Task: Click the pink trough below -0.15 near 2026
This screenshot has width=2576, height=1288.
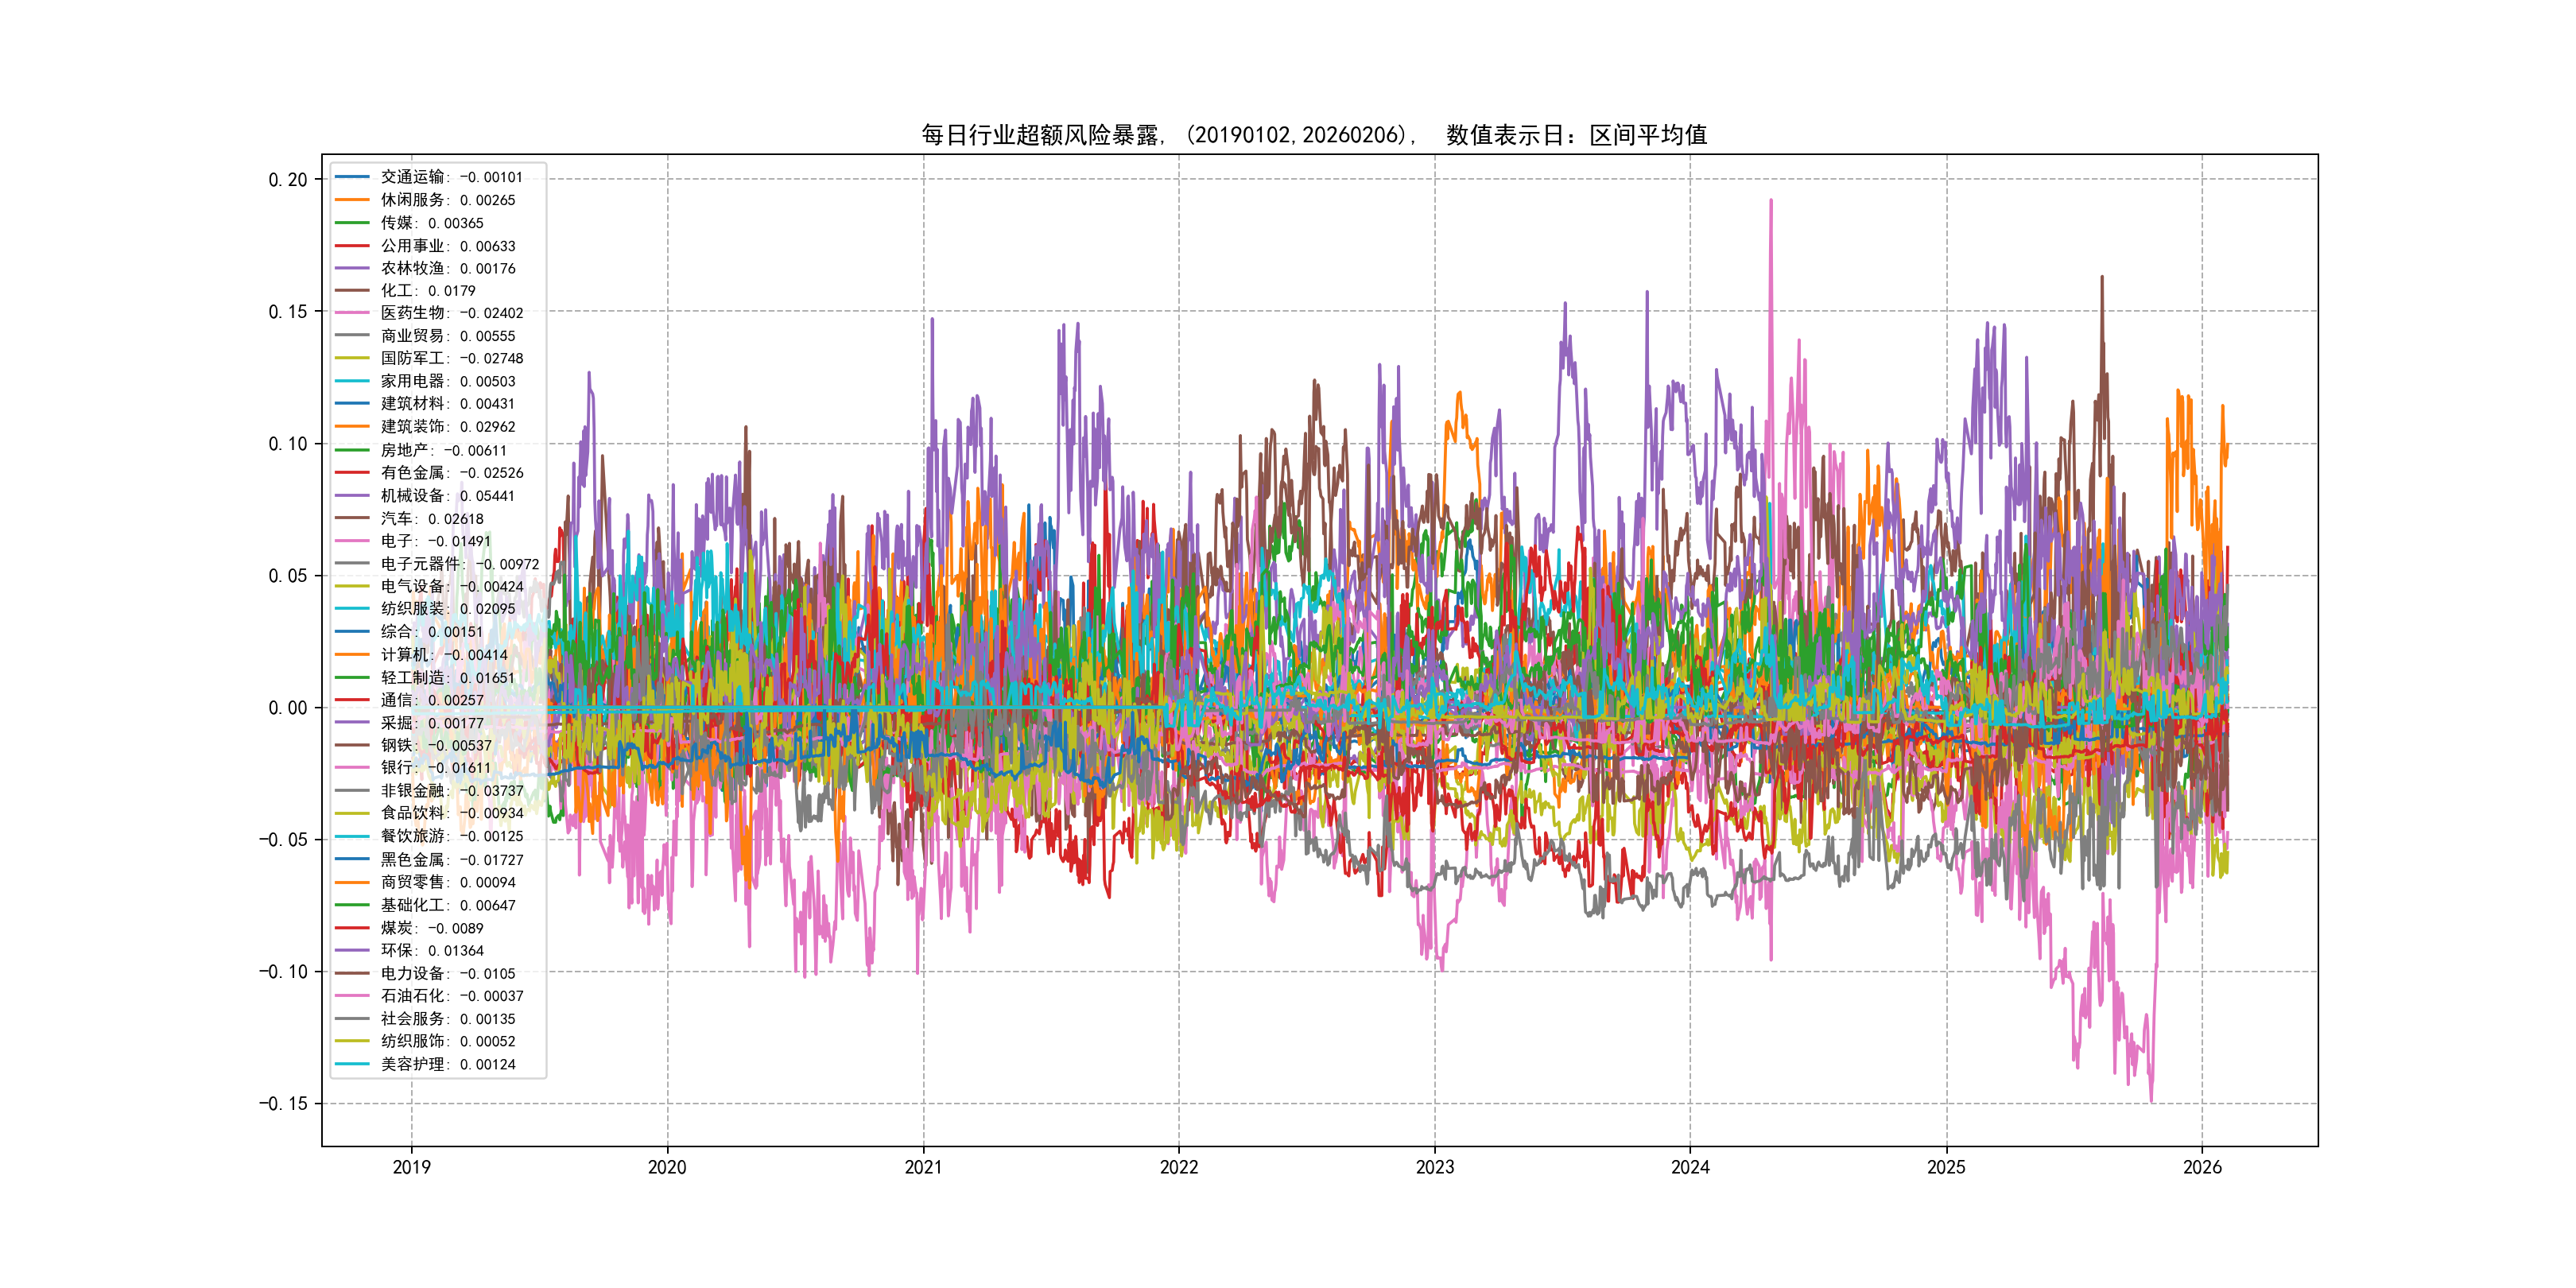Action: pos(2151,1098)
